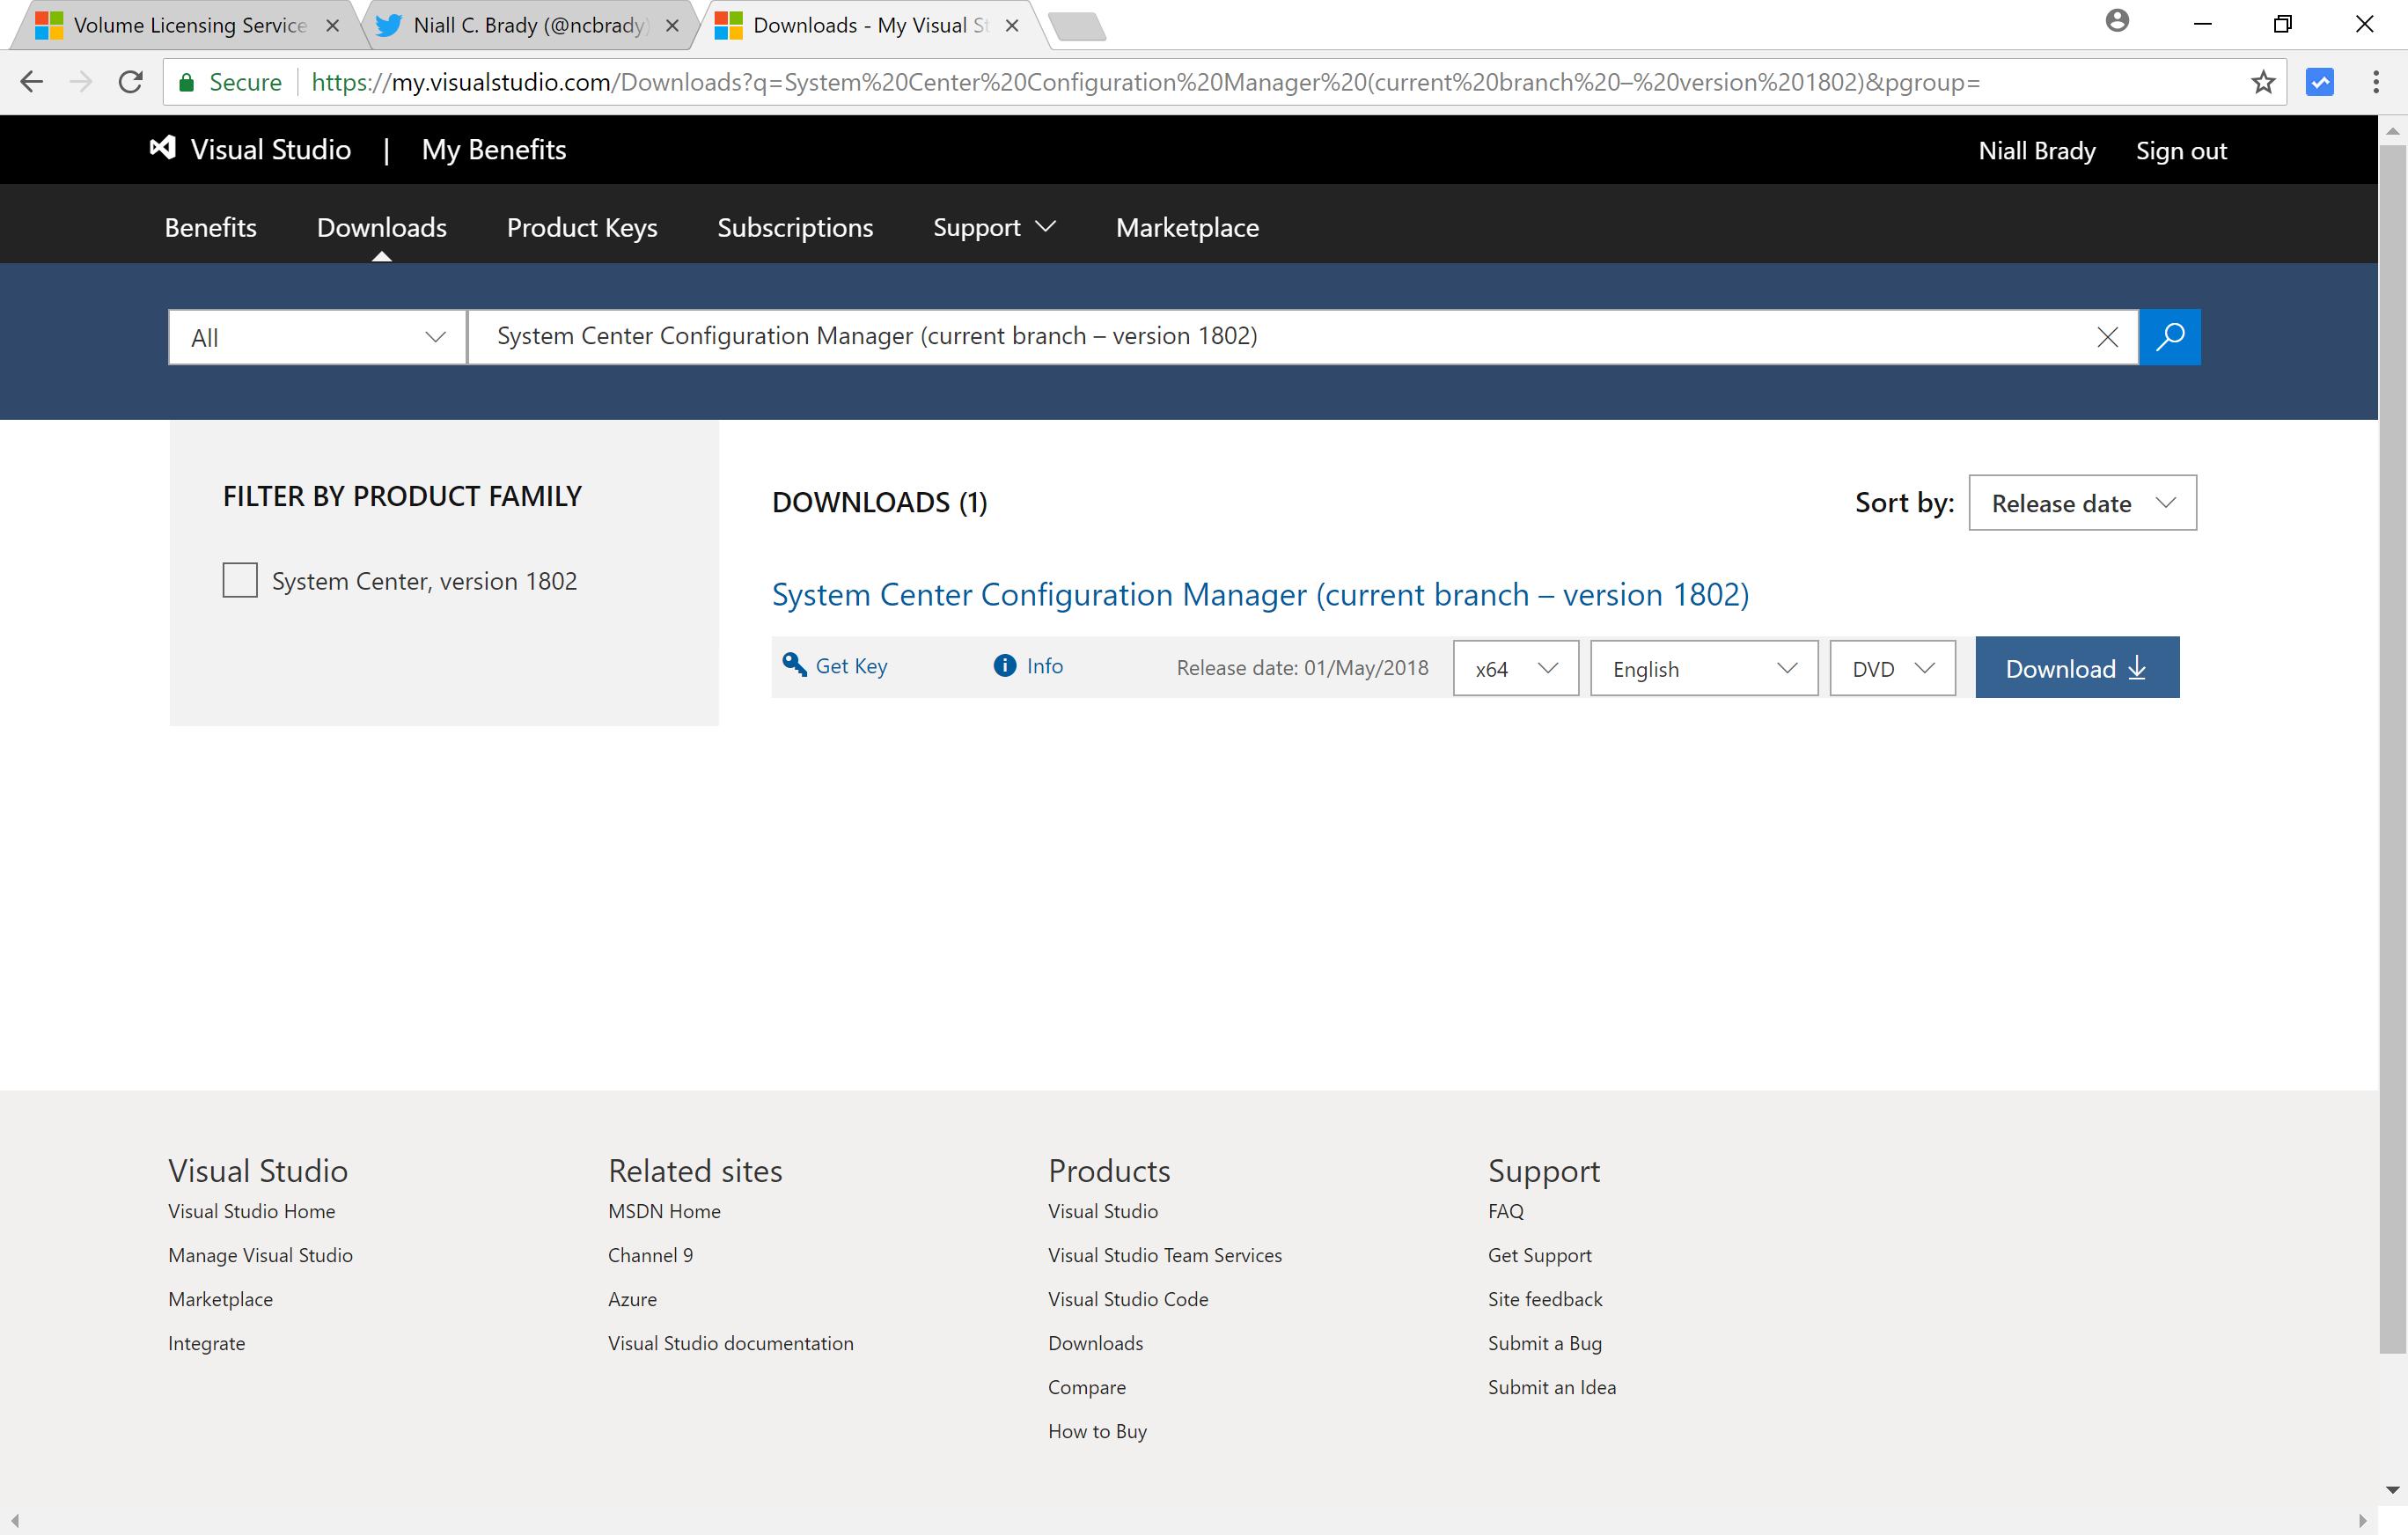This screenshot has height=1535, width=2408.
Task: Select the Downloads nav item
Action: [381, 227]
